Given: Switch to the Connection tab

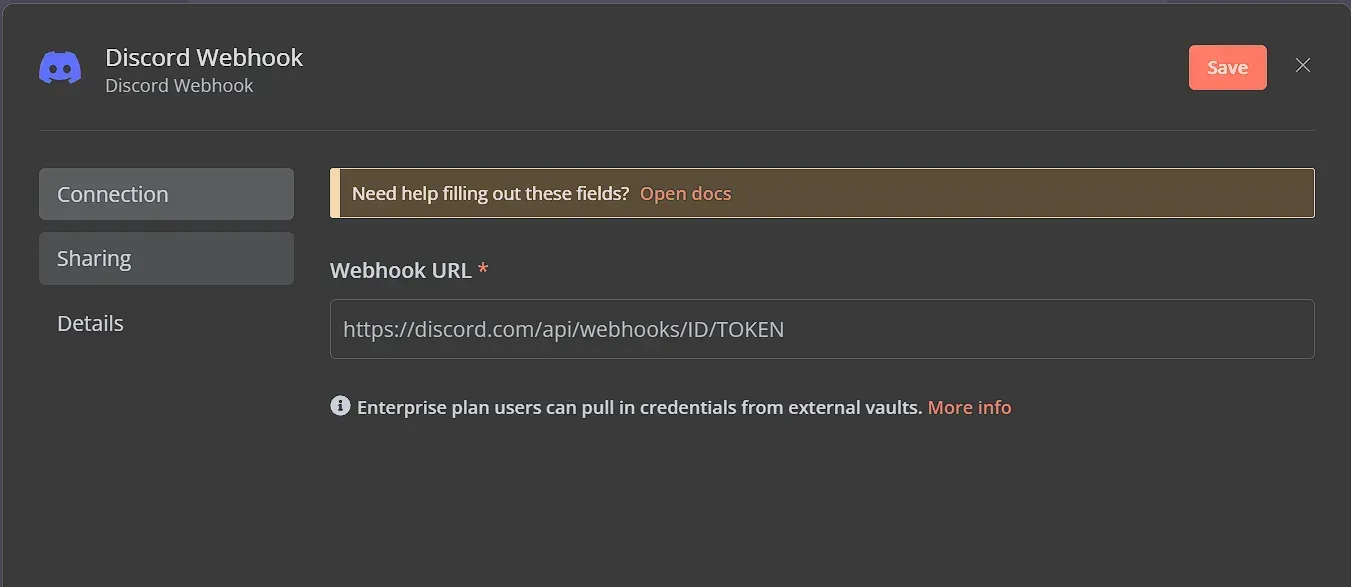Looking at the screenshot, I should coord(166,194).
